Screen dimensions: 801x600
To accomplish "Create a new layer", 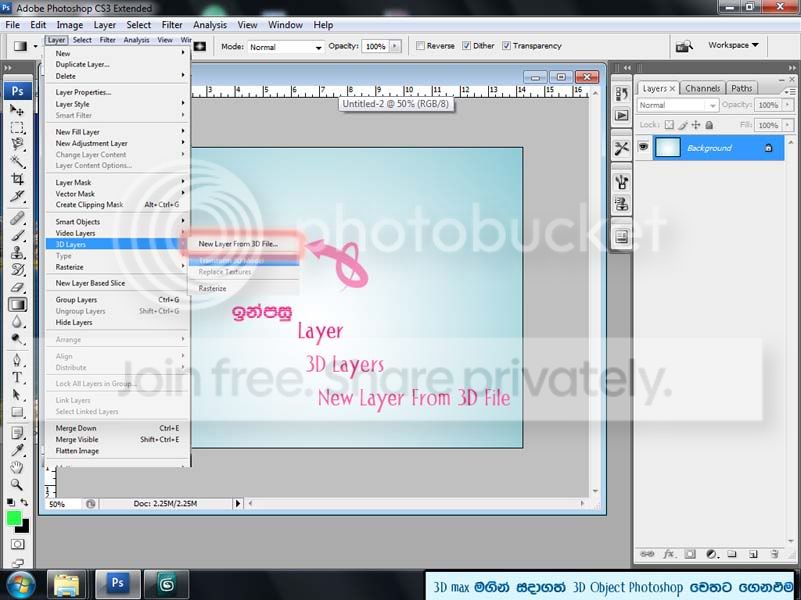I will (753, 554).
